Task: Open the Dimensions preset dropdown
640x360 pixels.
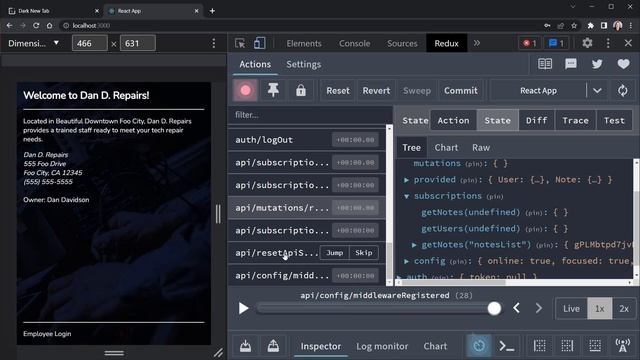Action: tap(33, 43)
